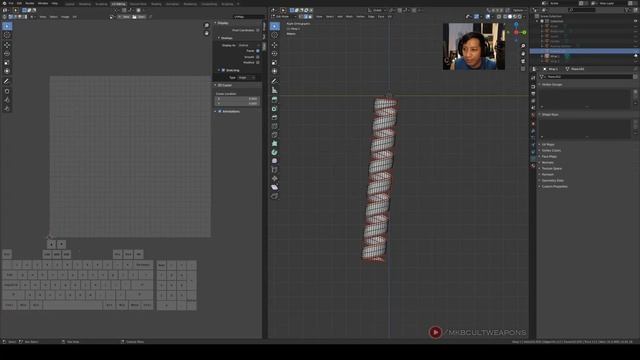Activate the Bevel tool
This screenshot has width=640, height=360.
275,118
